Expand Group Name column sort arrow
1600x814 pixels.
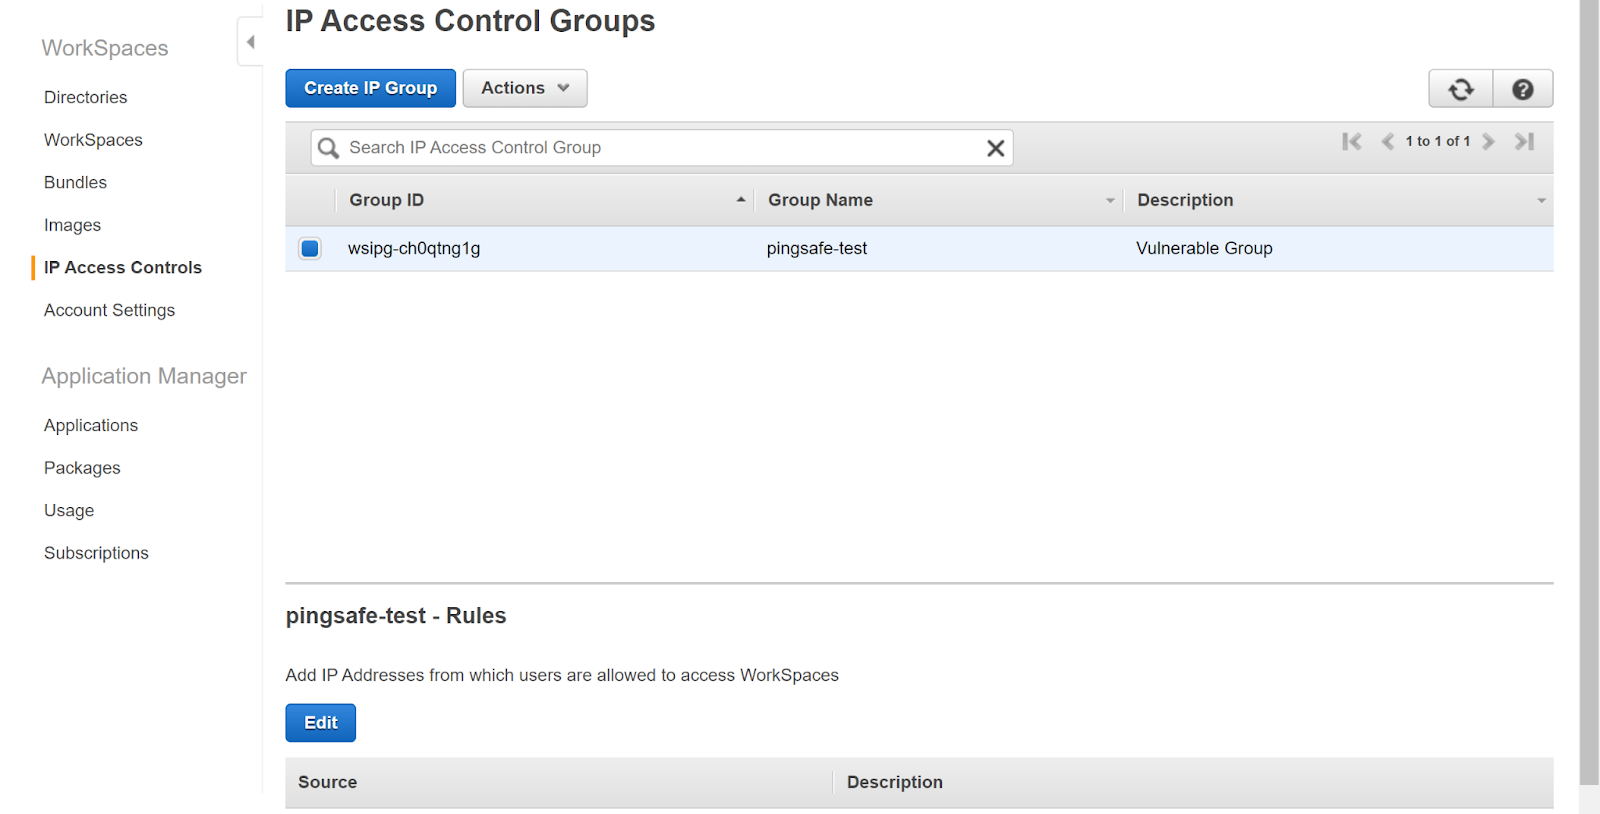pos(1109,201)
